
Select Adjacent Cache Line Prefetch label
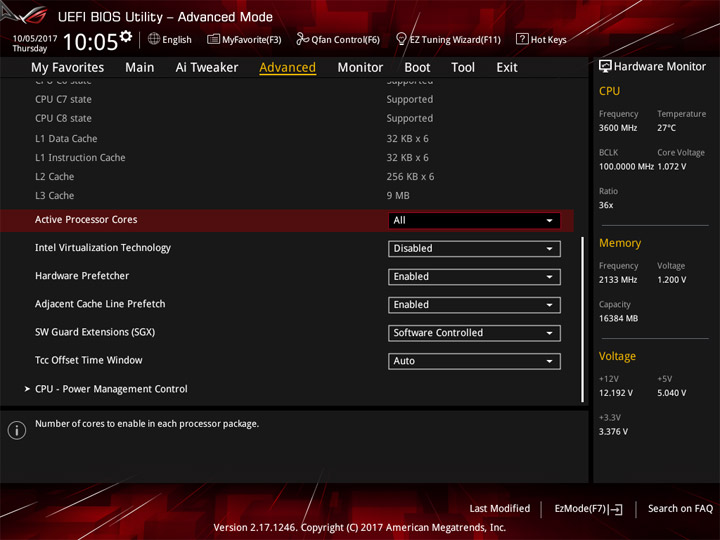pos(100,304)
